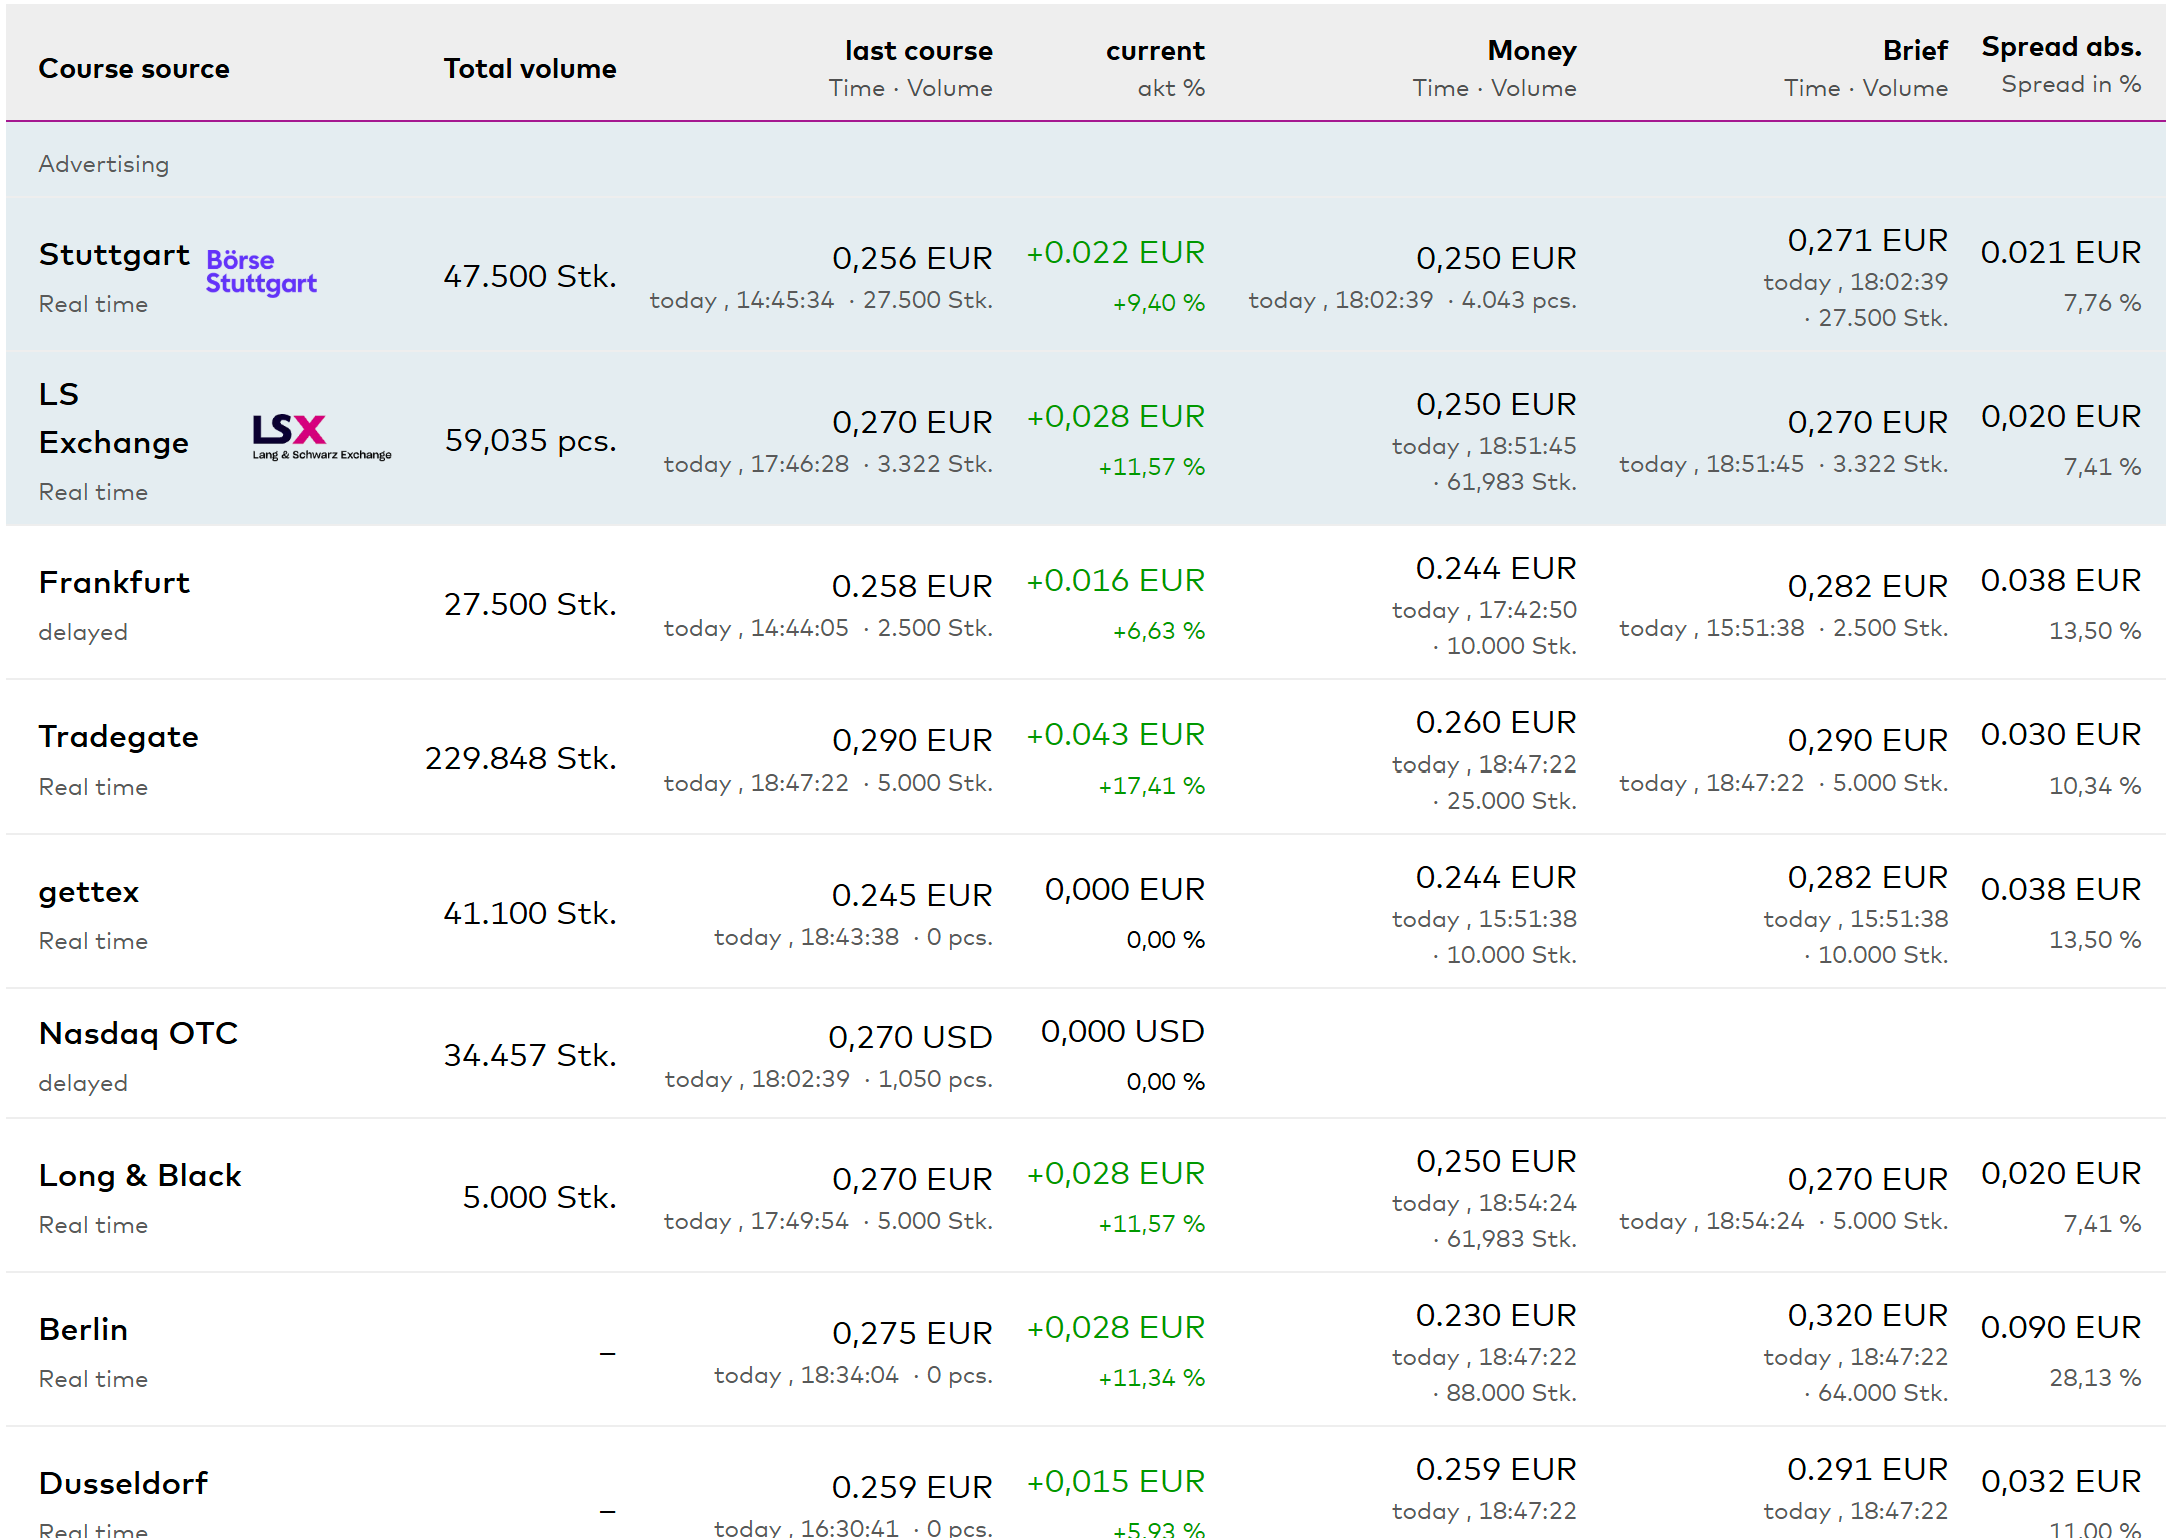
Task: Click Berlin percentage +11,34 %
Action: click(x=1151, y=1378)
